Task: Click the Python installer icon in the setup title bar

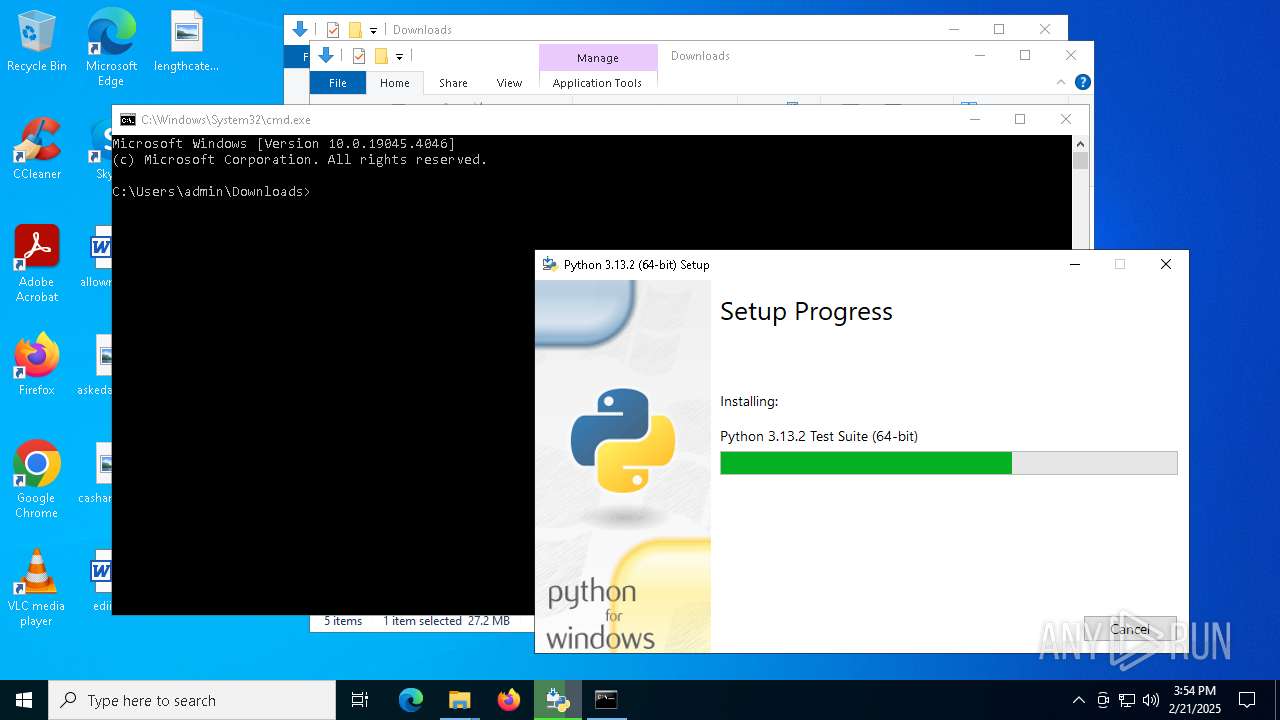Action: coord(550,265)
